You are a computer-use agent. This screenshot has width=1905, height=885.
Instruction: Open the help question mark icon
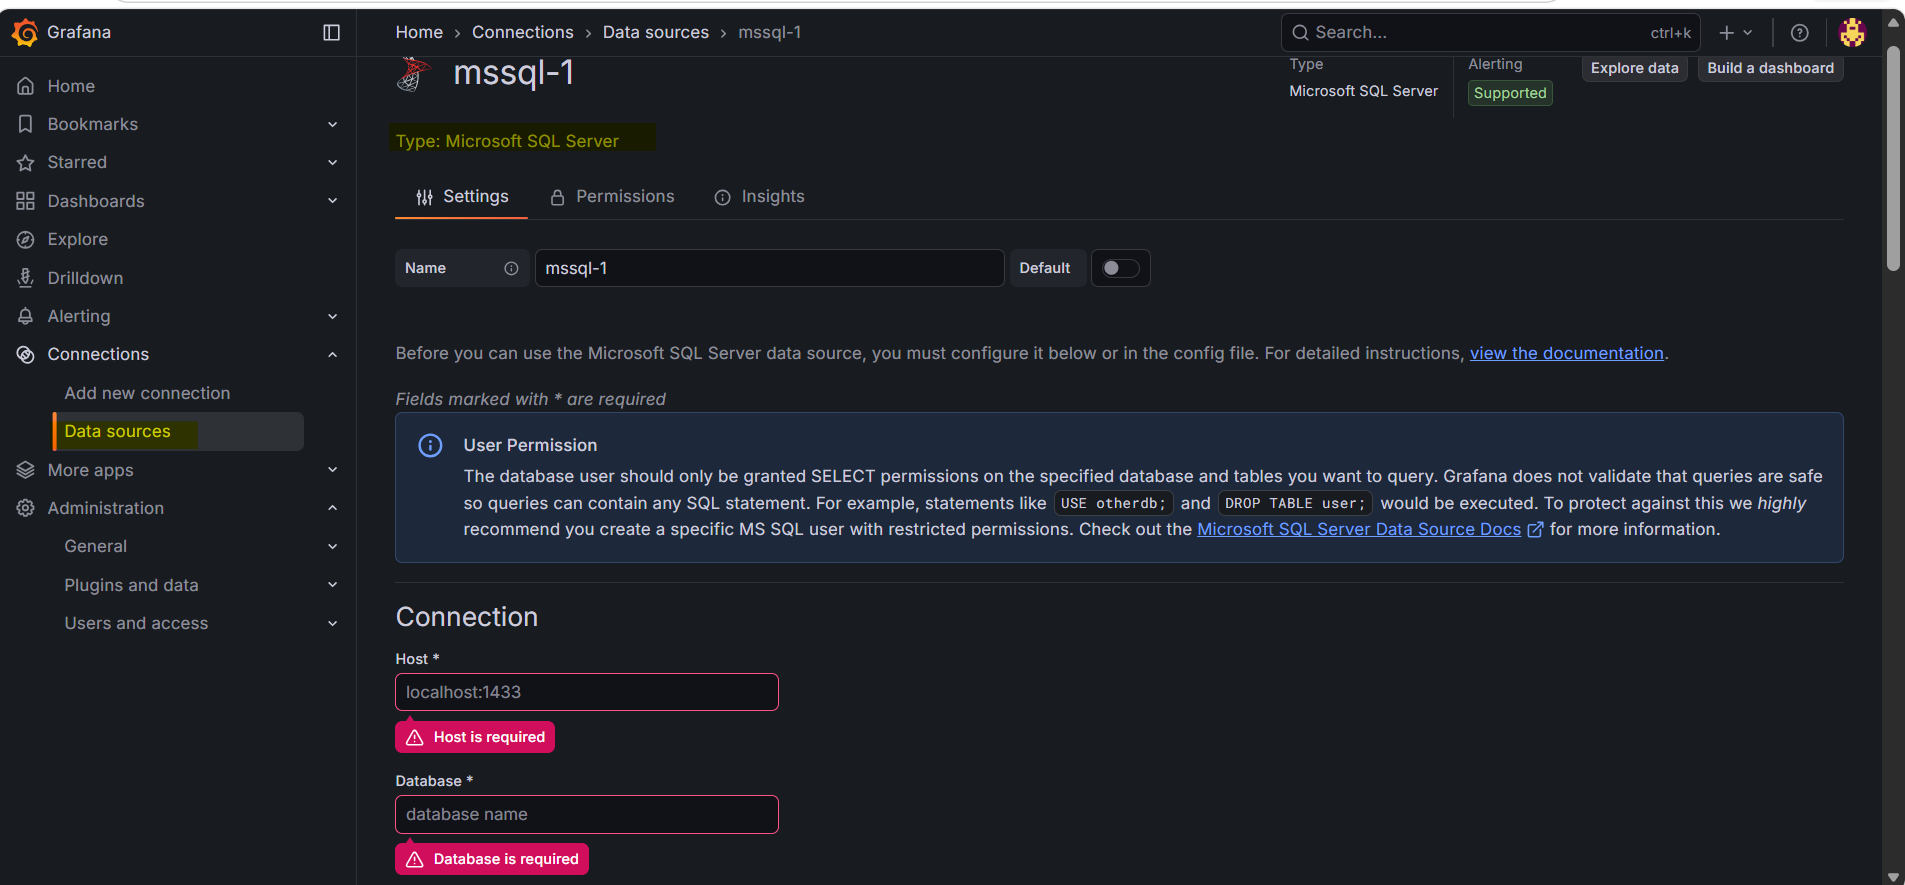click(1800, 33)
